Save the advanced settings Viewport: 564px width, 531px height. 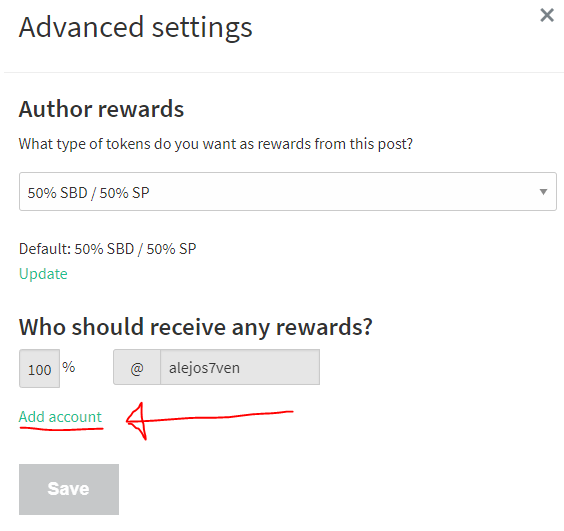[69, 489]
